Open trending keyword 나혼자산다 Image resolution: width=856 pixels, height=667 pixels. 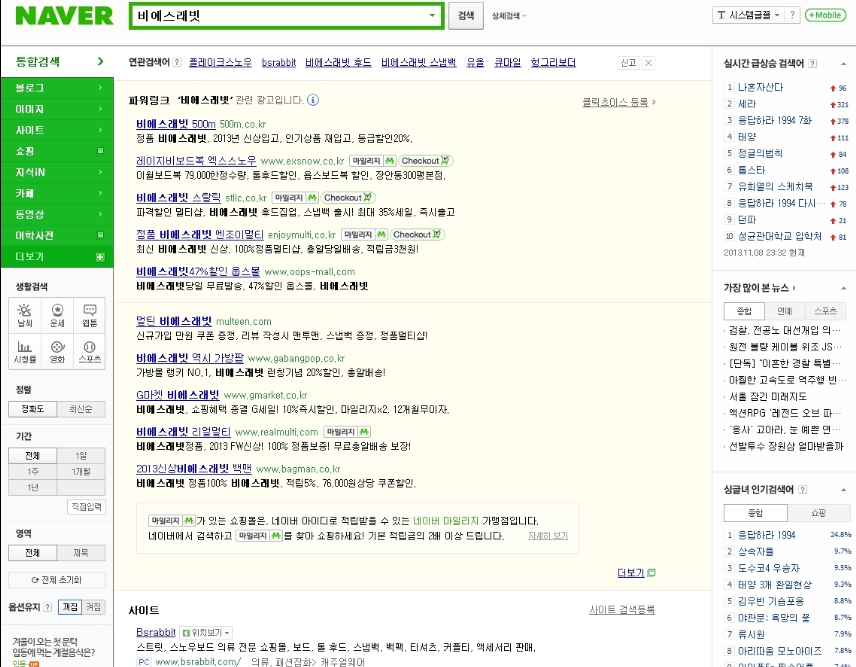(760, 87)
